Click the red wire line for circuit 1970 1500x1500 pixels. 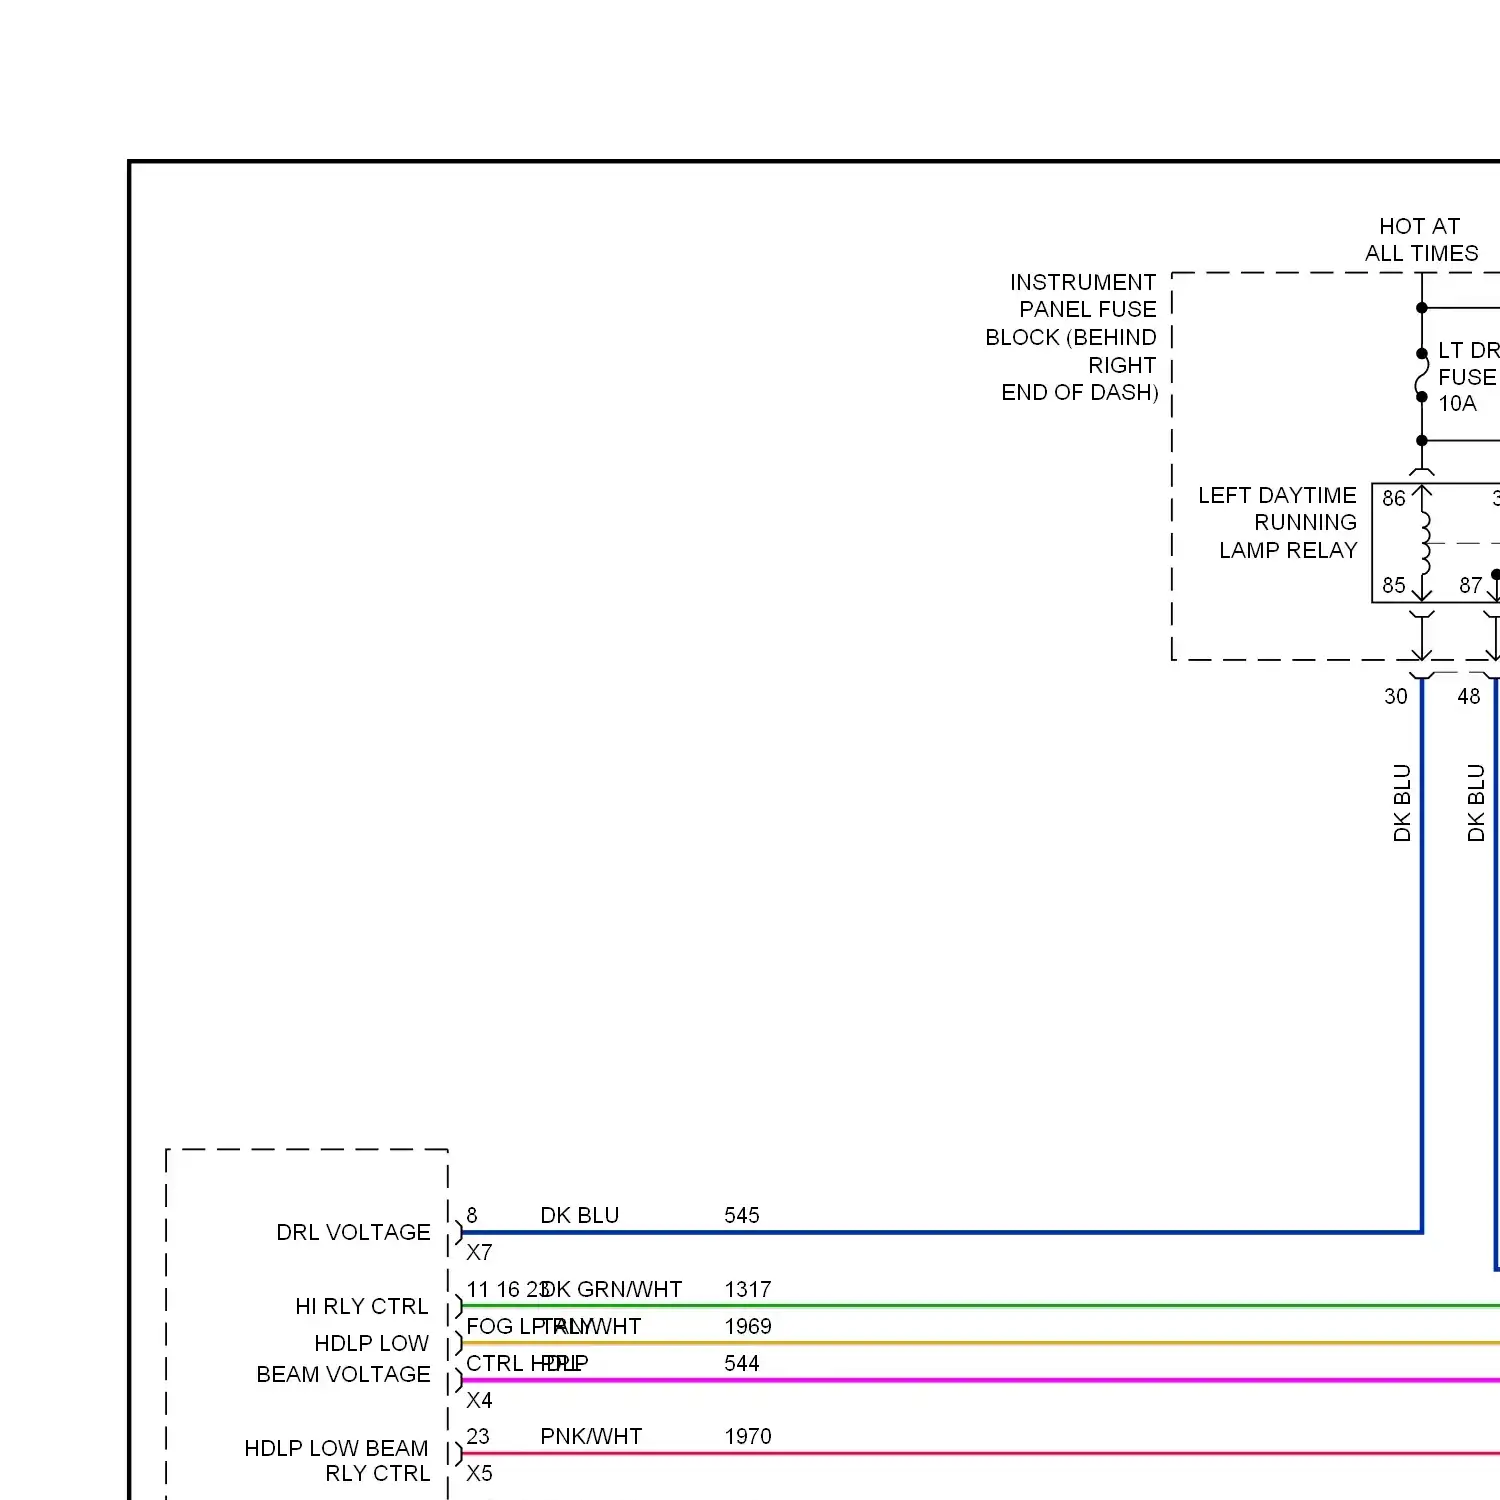click(980, 1453)
